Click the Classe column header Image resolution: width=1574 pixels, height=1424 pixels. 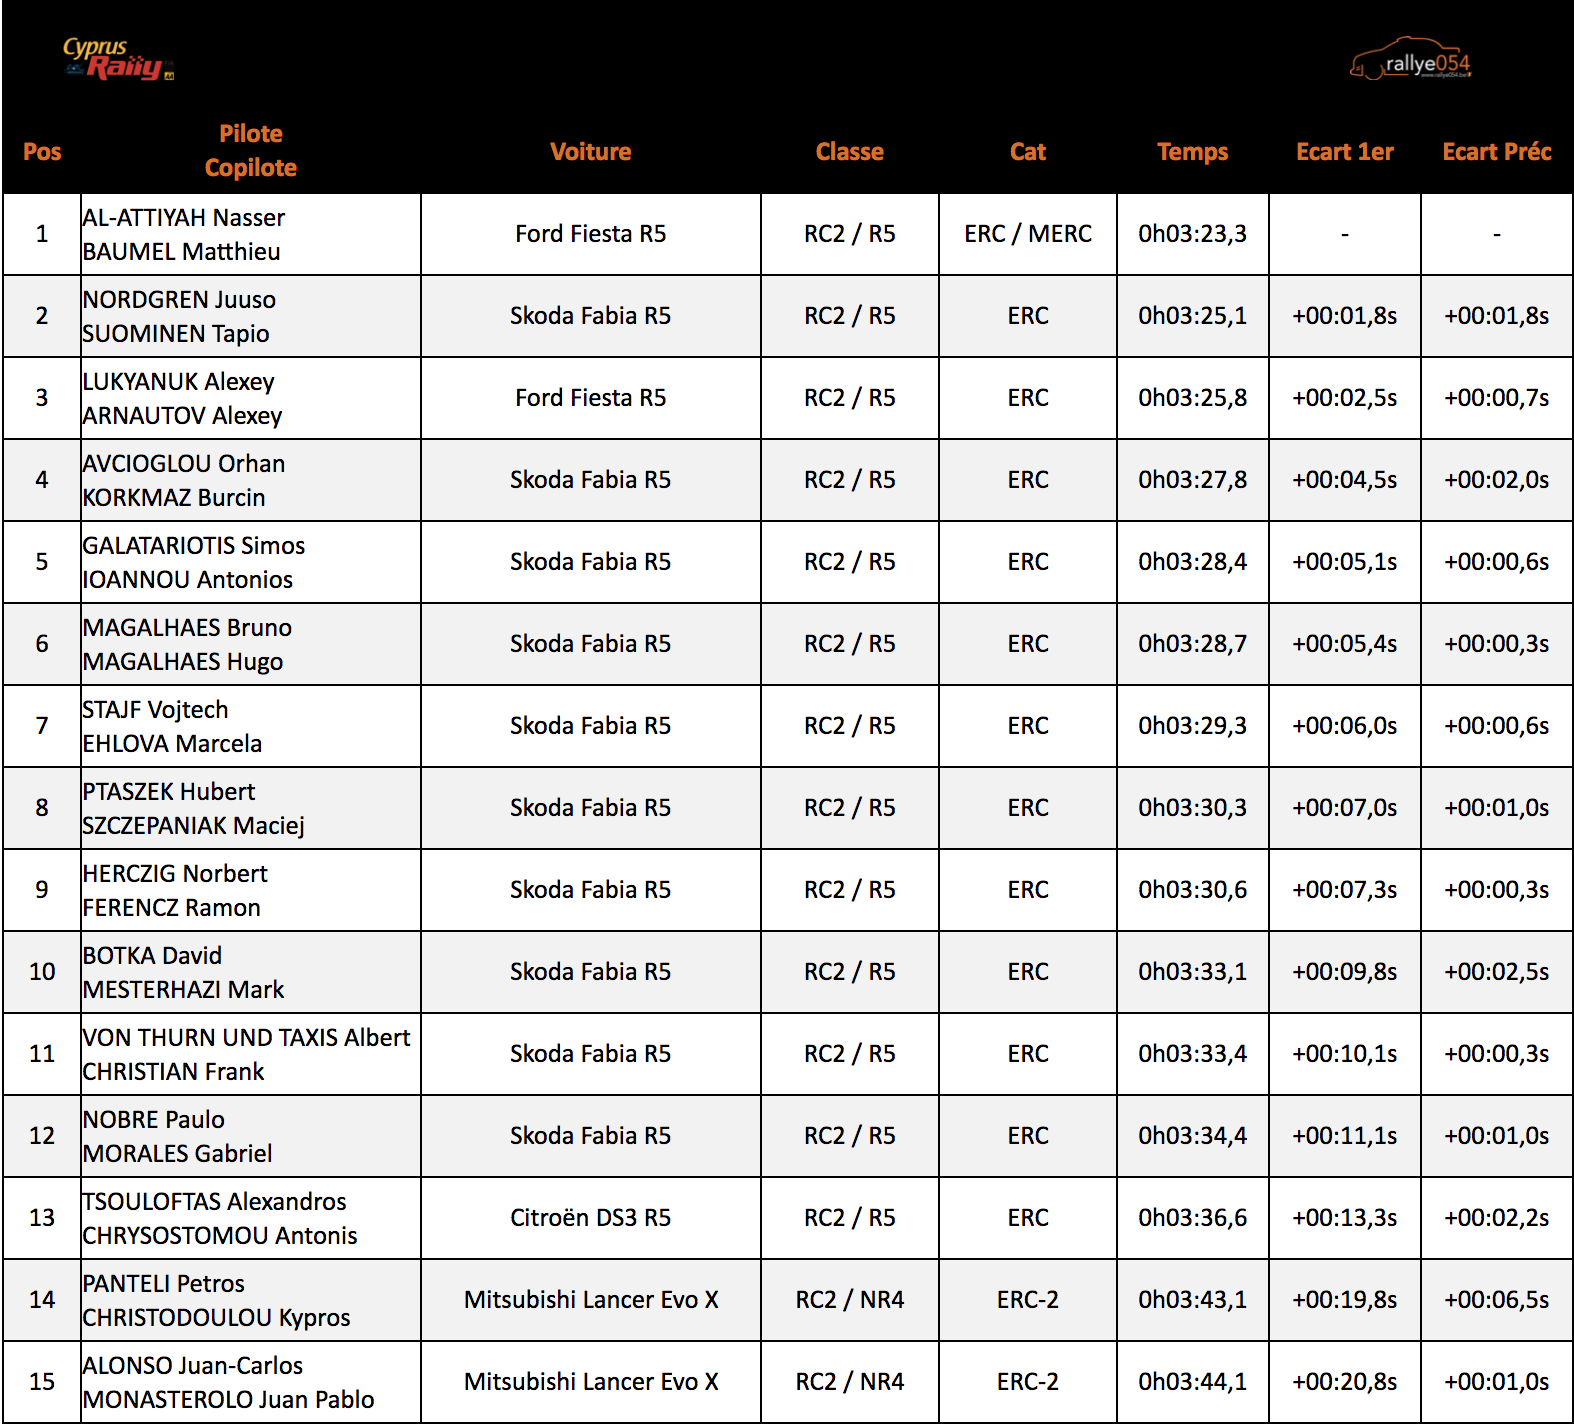point(850,152)
